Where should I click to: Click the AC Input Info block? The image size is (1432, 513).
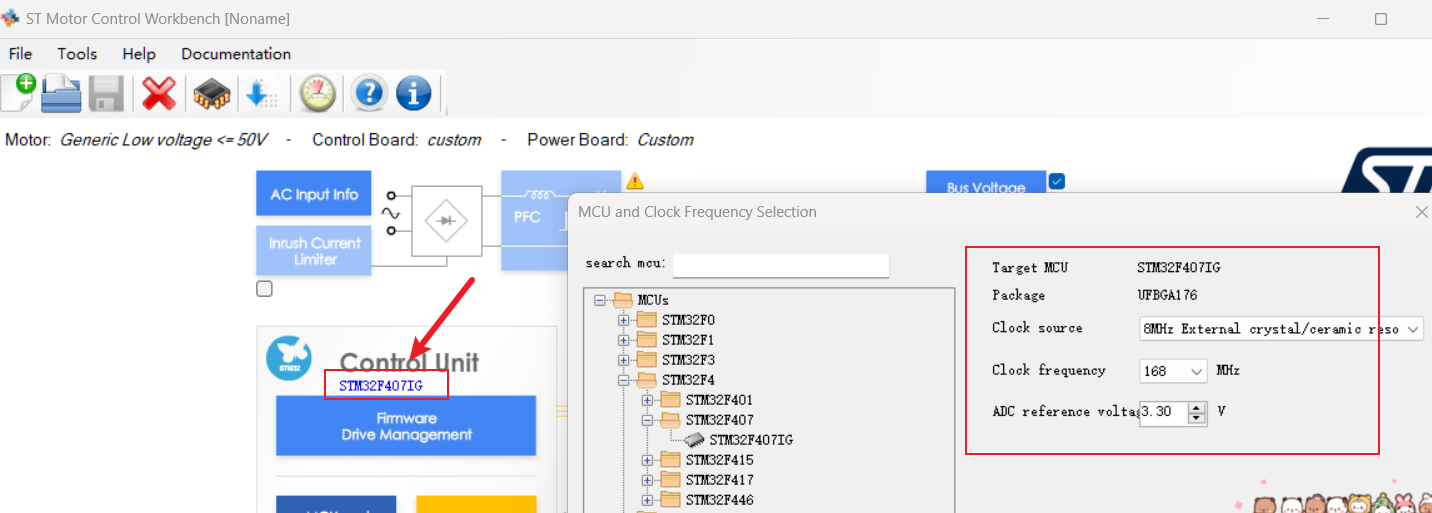(x=314, y=194)
